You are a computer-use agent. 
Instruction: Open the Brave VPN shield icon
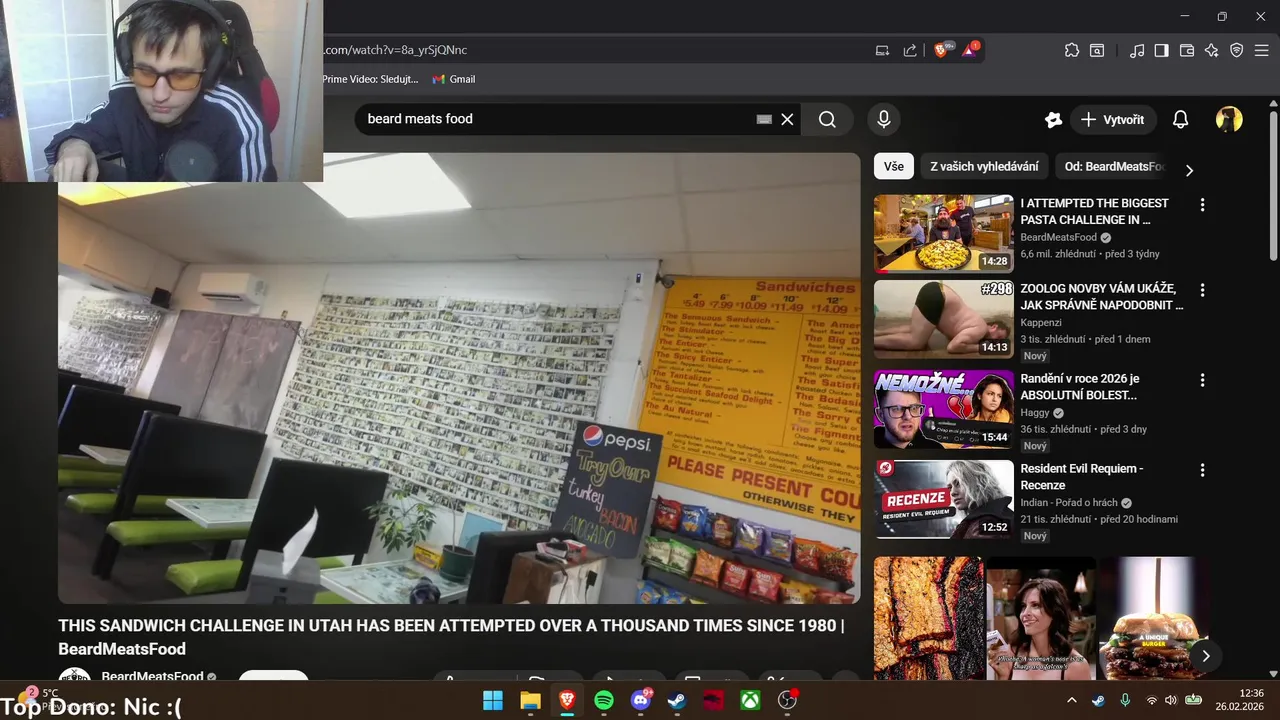click(1237, 50)
